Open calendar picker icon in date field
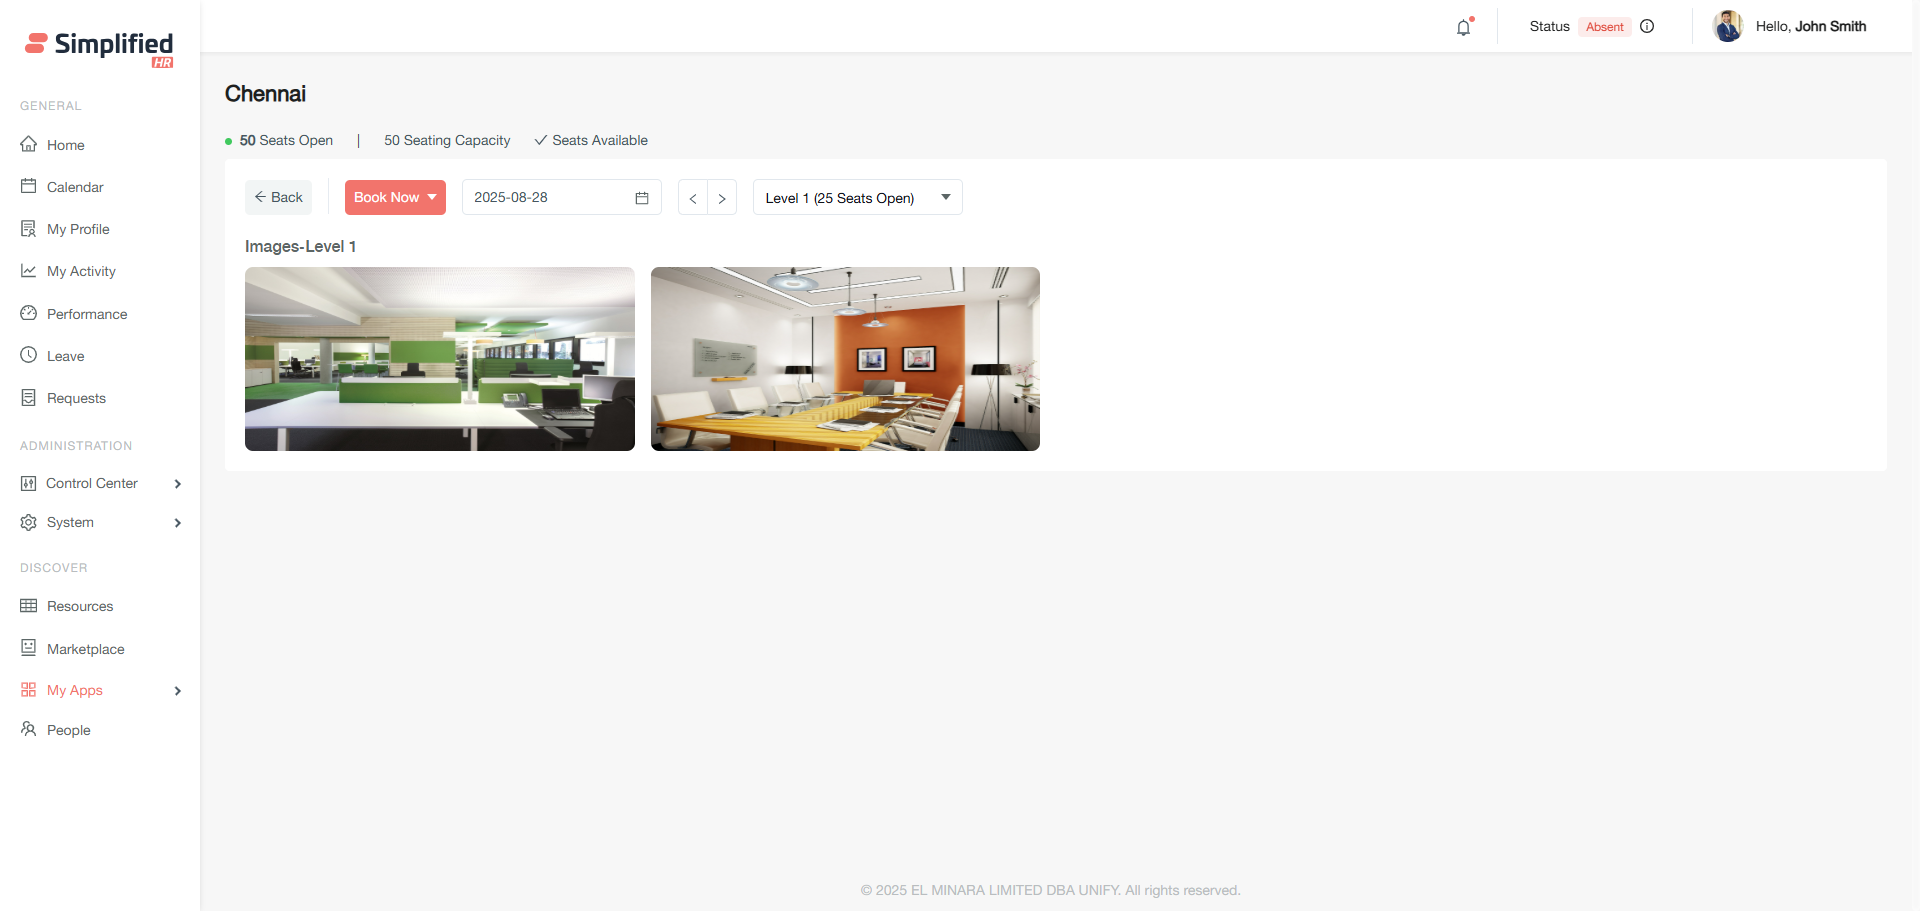The width and height of the screenshot is (1920, 911). tap(642, 198)
